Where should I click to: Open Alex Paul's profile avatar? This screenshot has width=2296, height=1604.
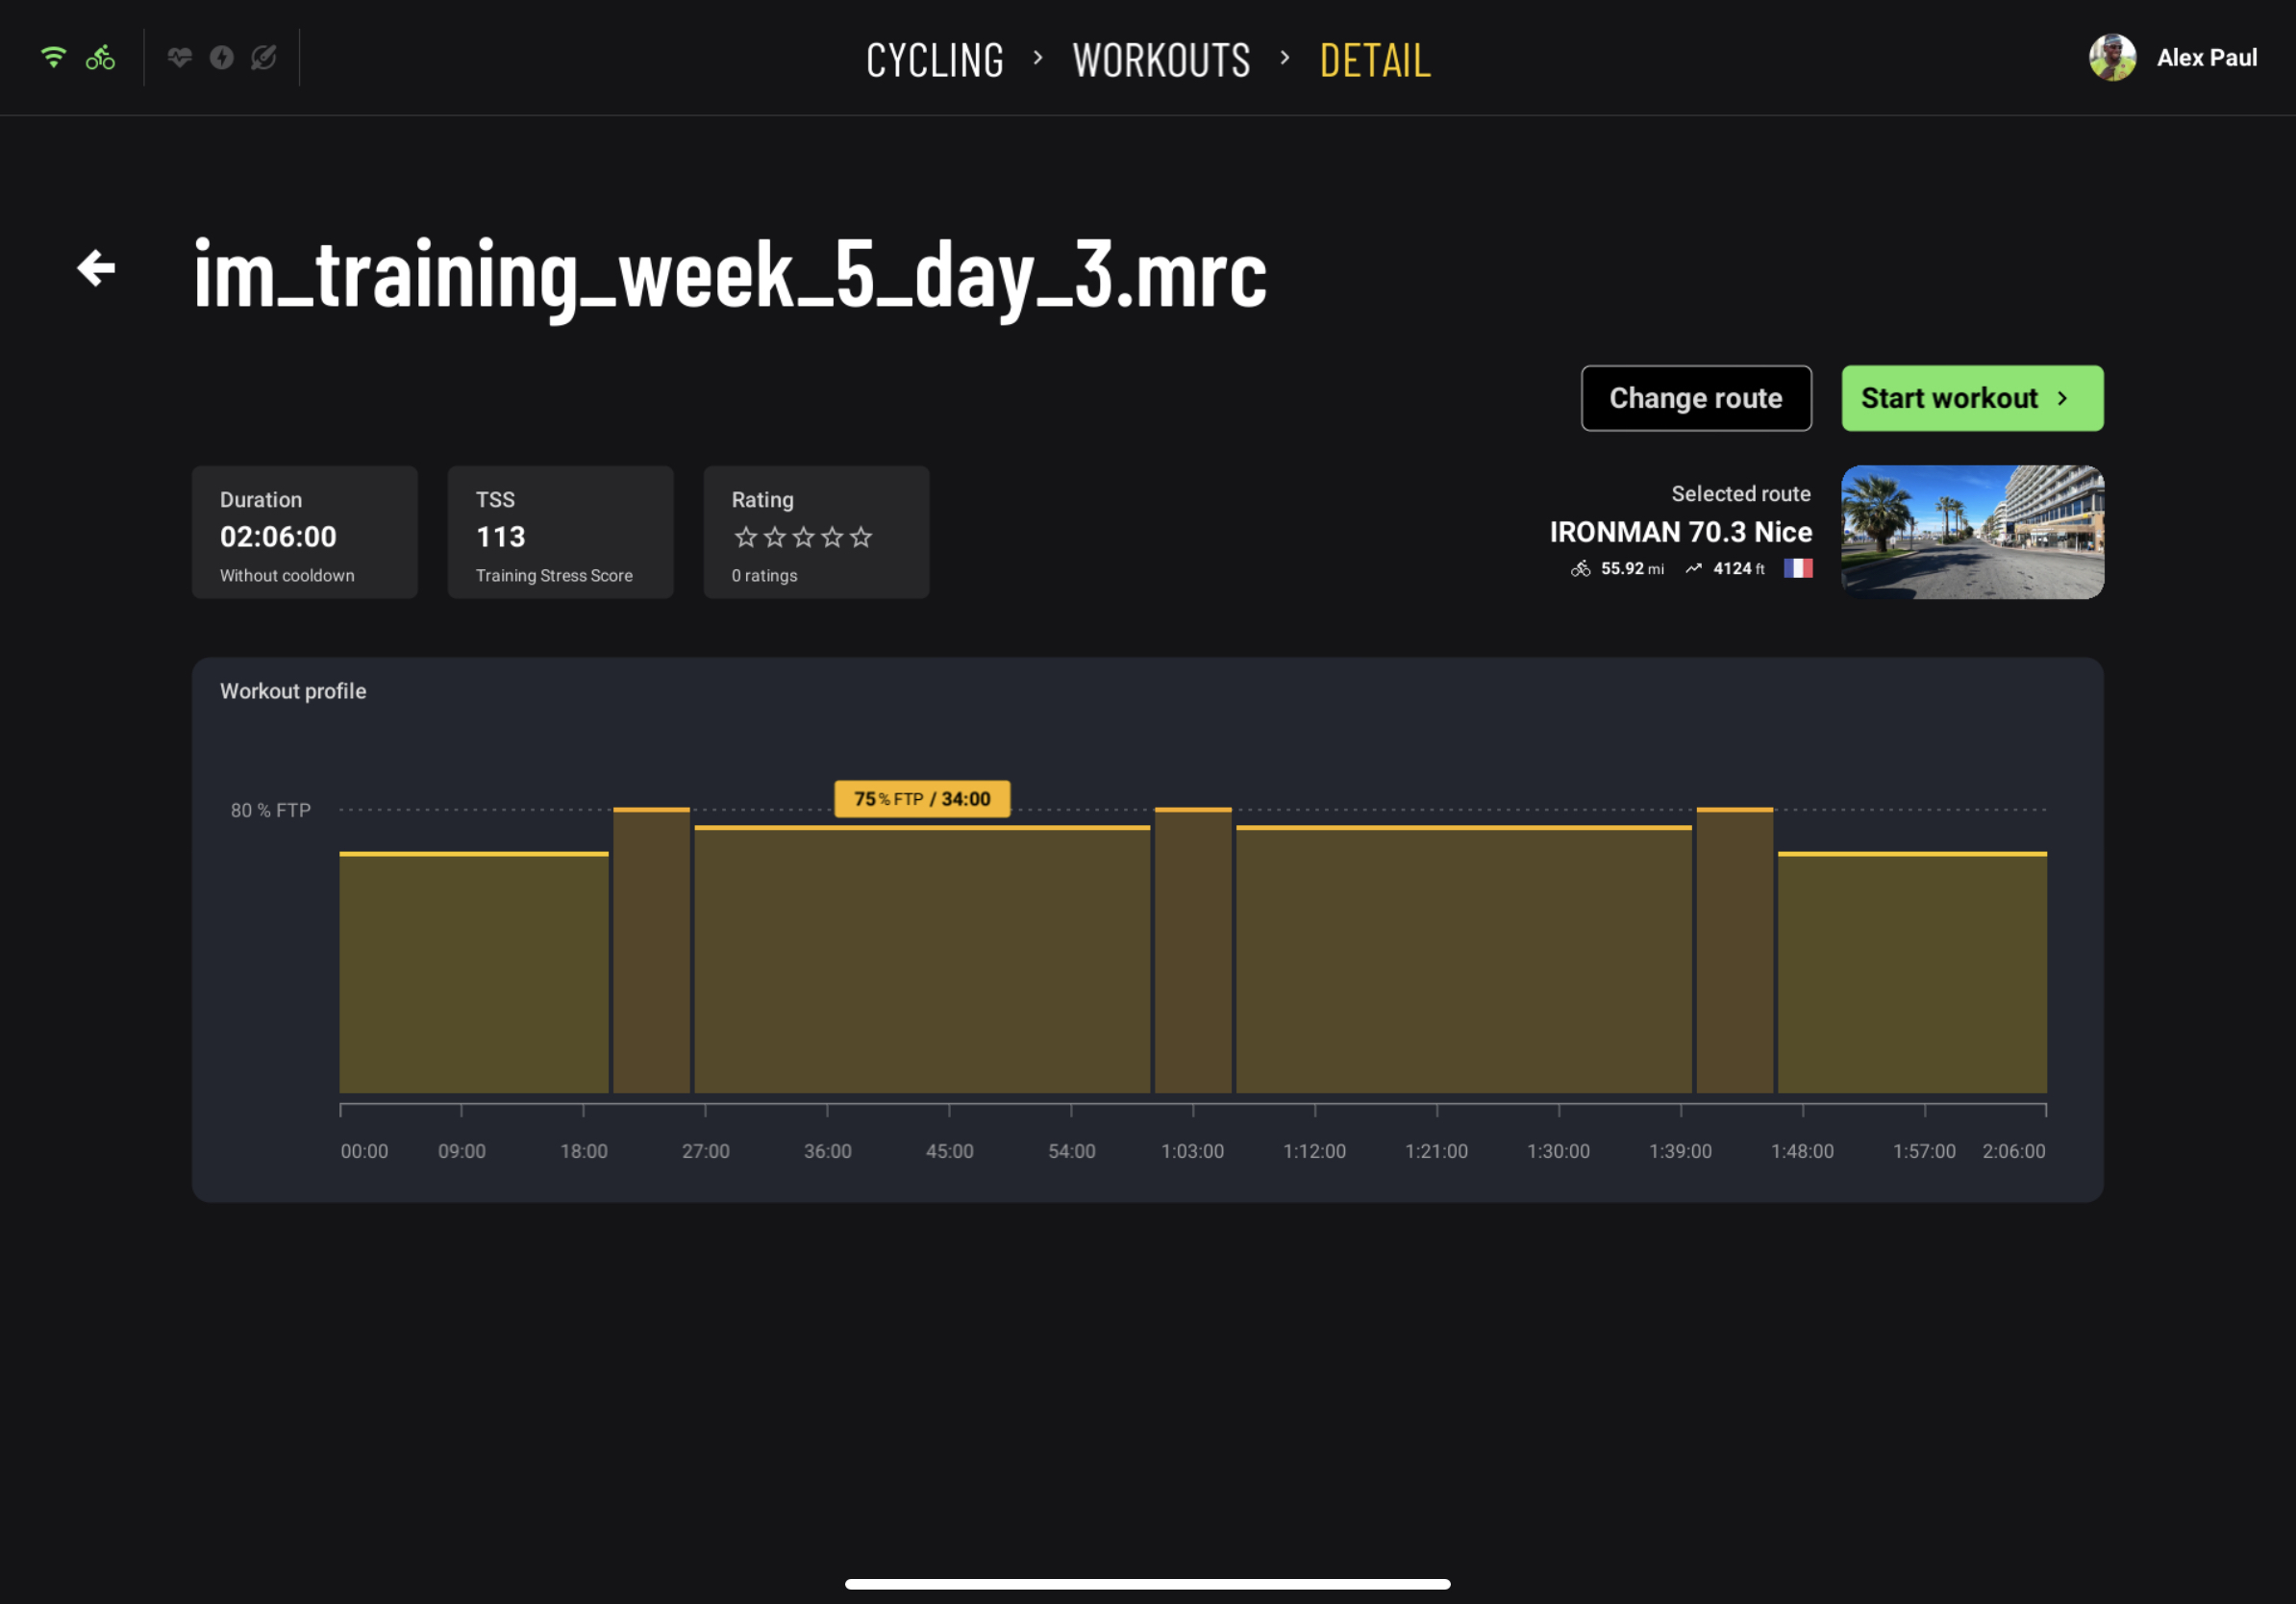click(2112, 57)
